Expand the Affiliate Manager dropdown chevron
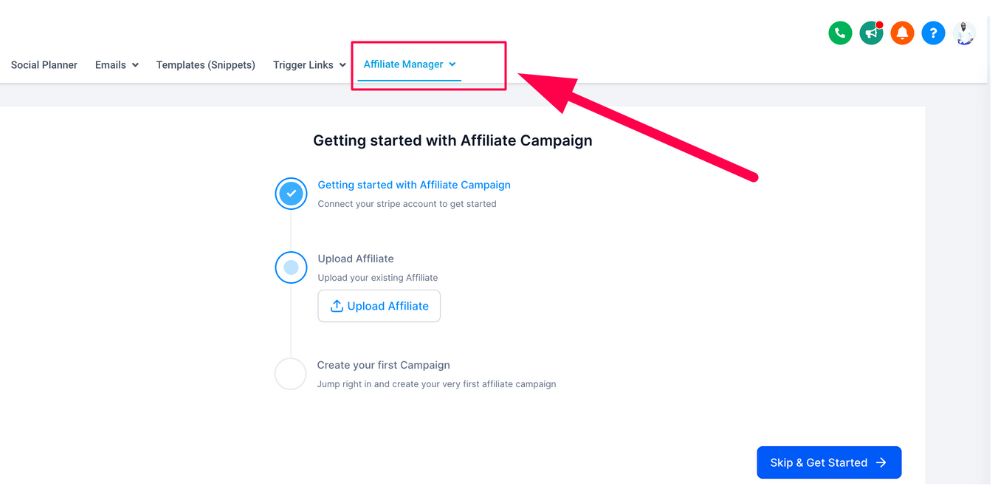The height and width of the screenshot is (500, 1000). coord(452,65)
